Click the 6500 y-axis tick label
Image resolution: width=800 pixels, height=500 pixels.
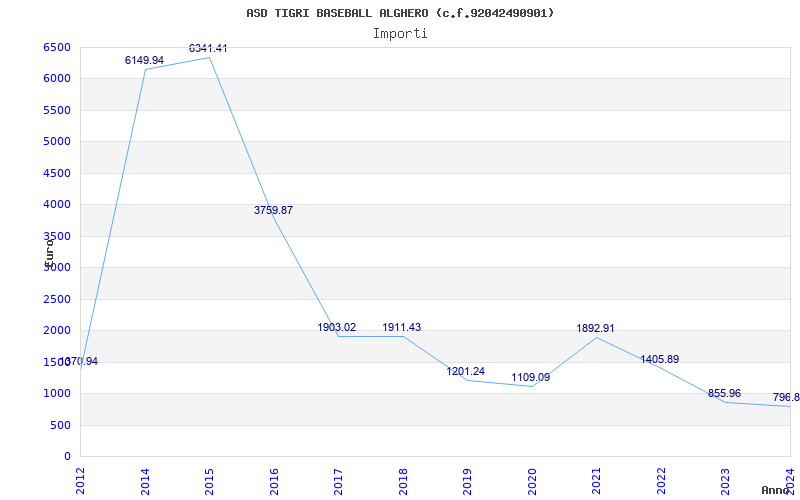[57, 47]
